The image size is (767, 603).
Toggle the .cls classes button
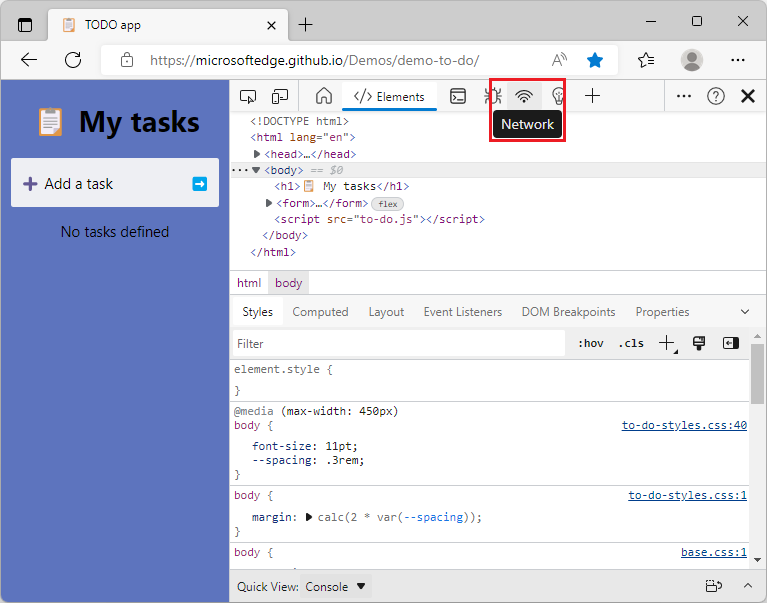click(631, 343)
